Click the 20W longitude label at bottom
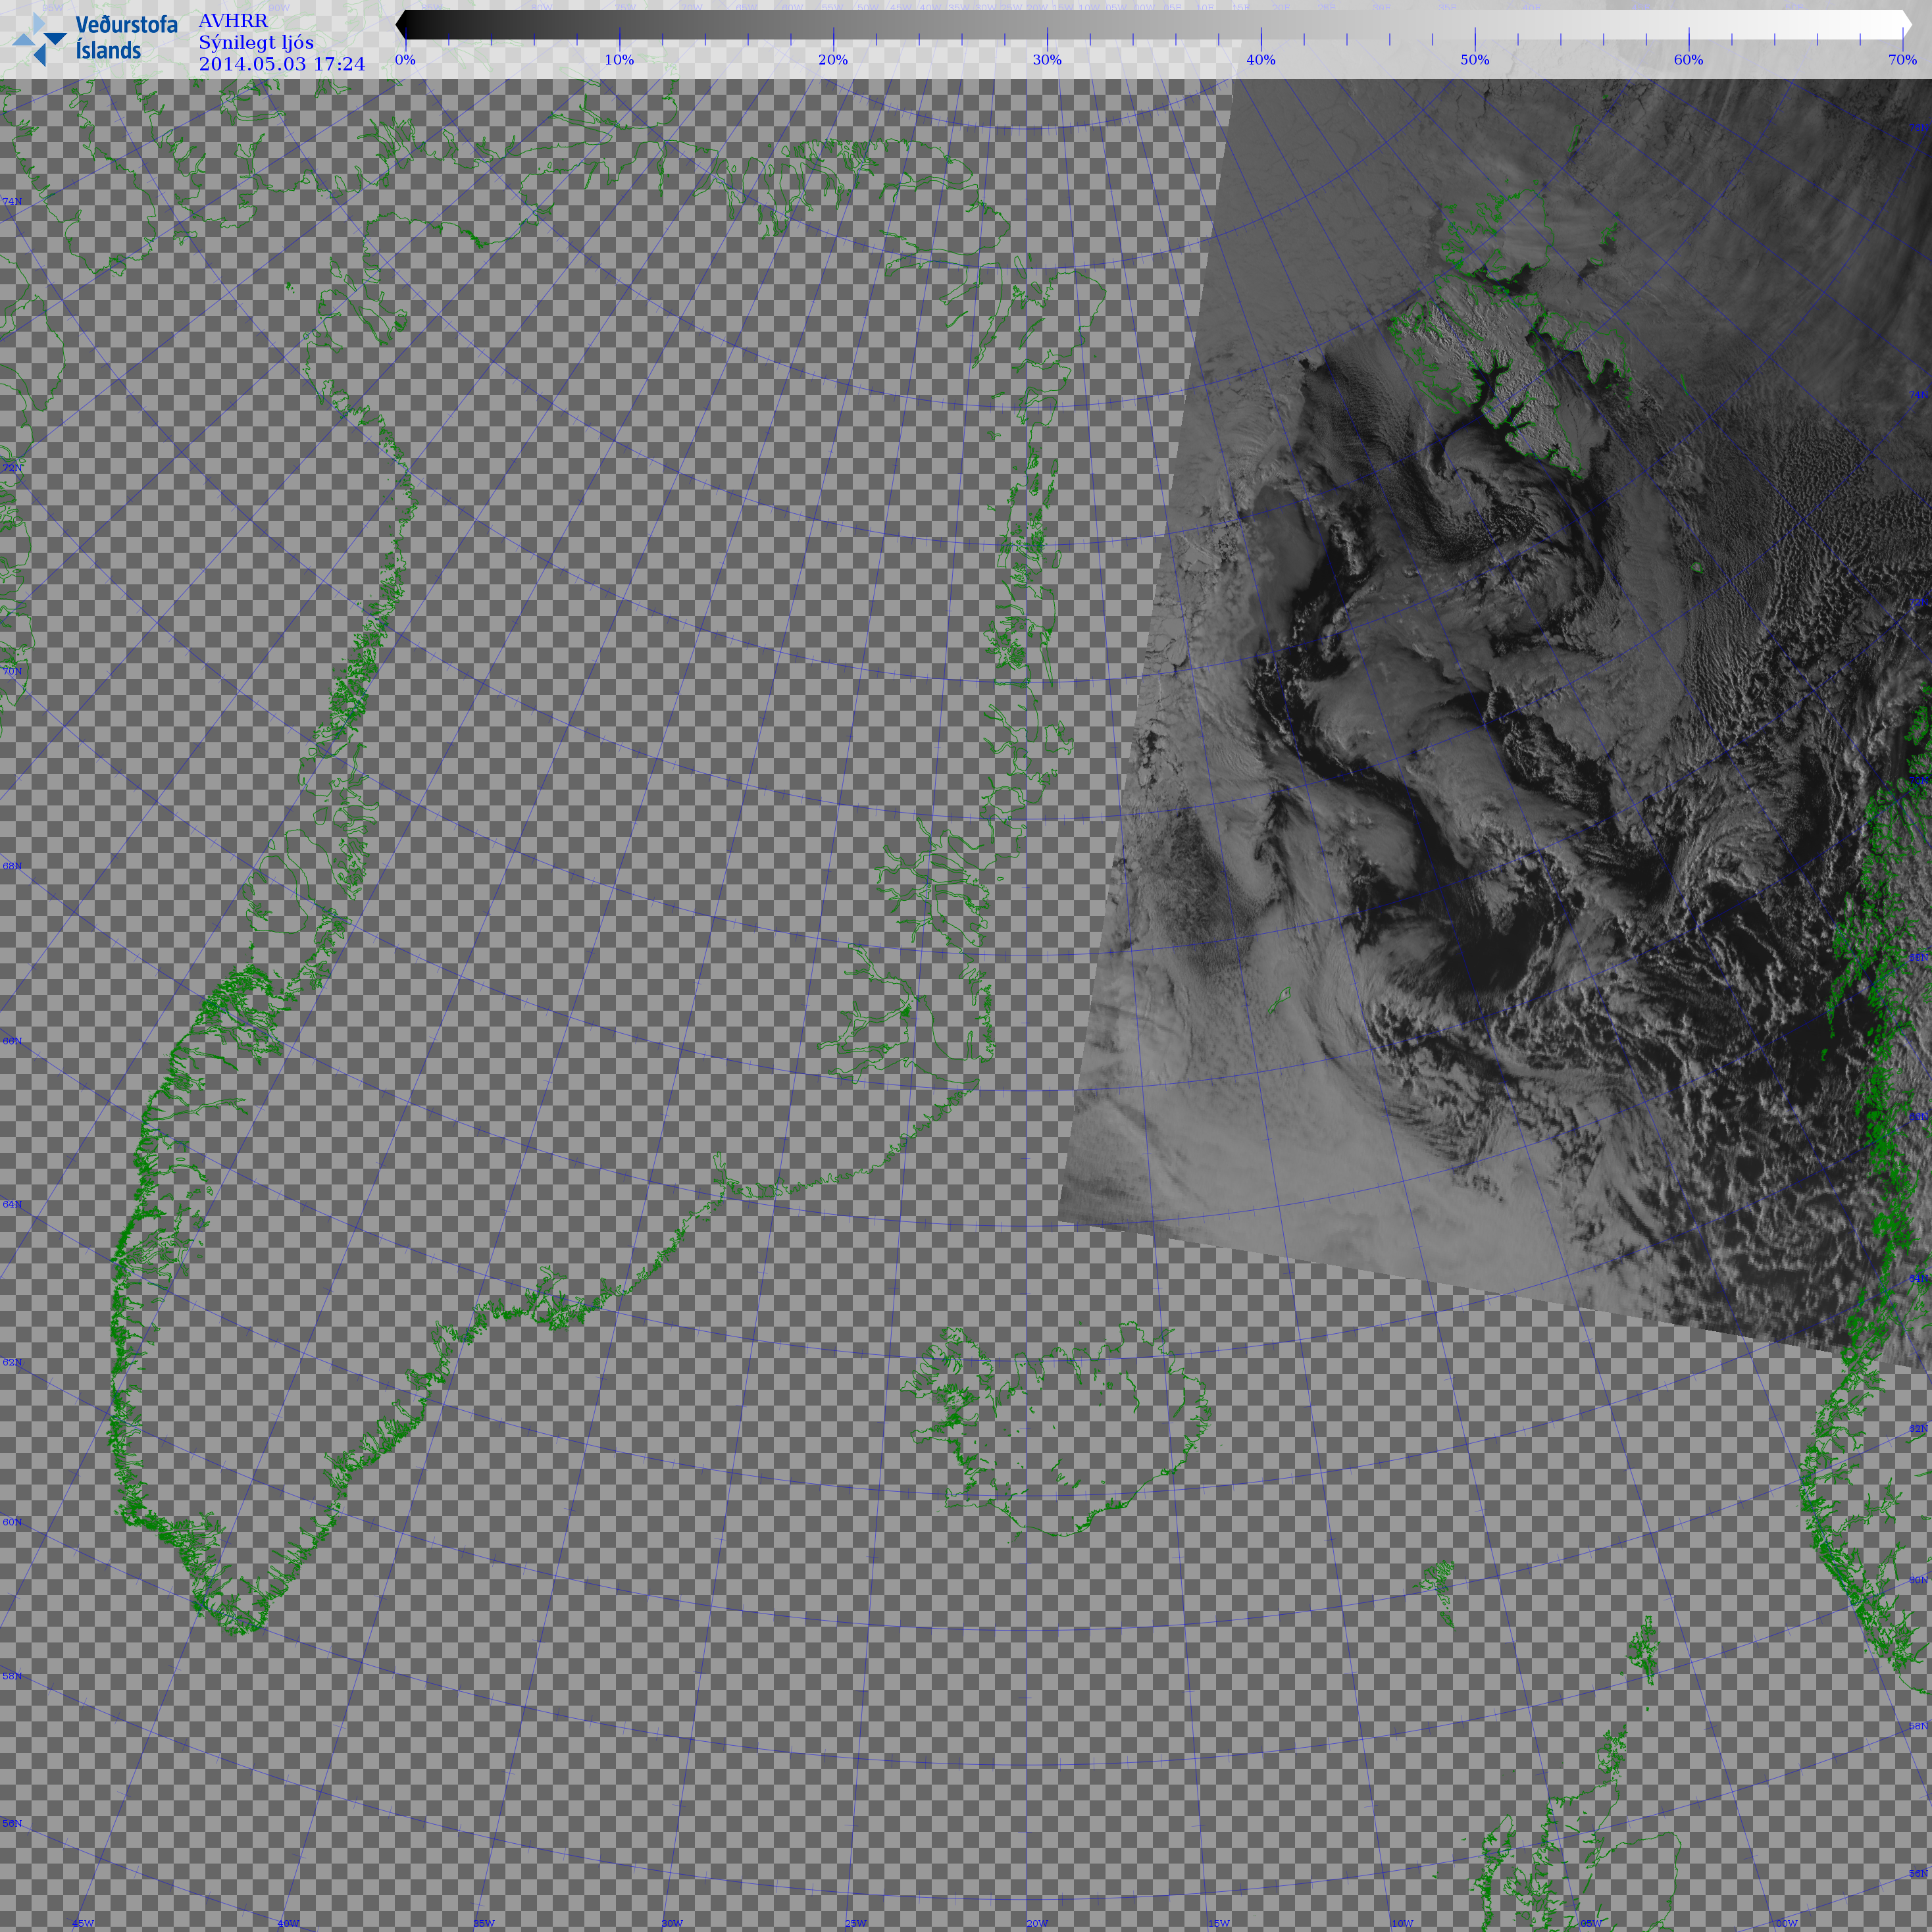The image size is (1932, 1932). point(1037,1923)
